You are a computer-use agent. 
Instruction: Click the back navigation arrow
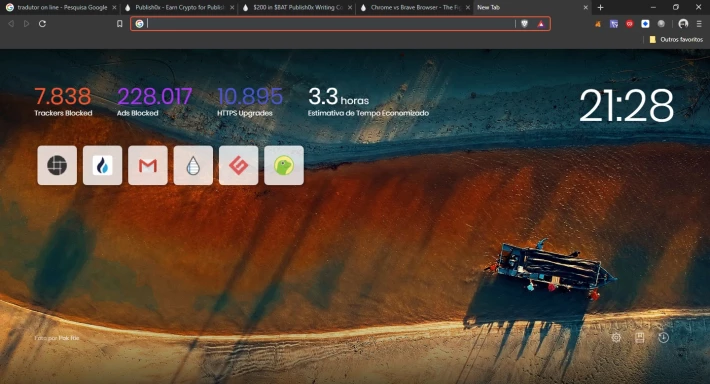(x=11, y=24)
